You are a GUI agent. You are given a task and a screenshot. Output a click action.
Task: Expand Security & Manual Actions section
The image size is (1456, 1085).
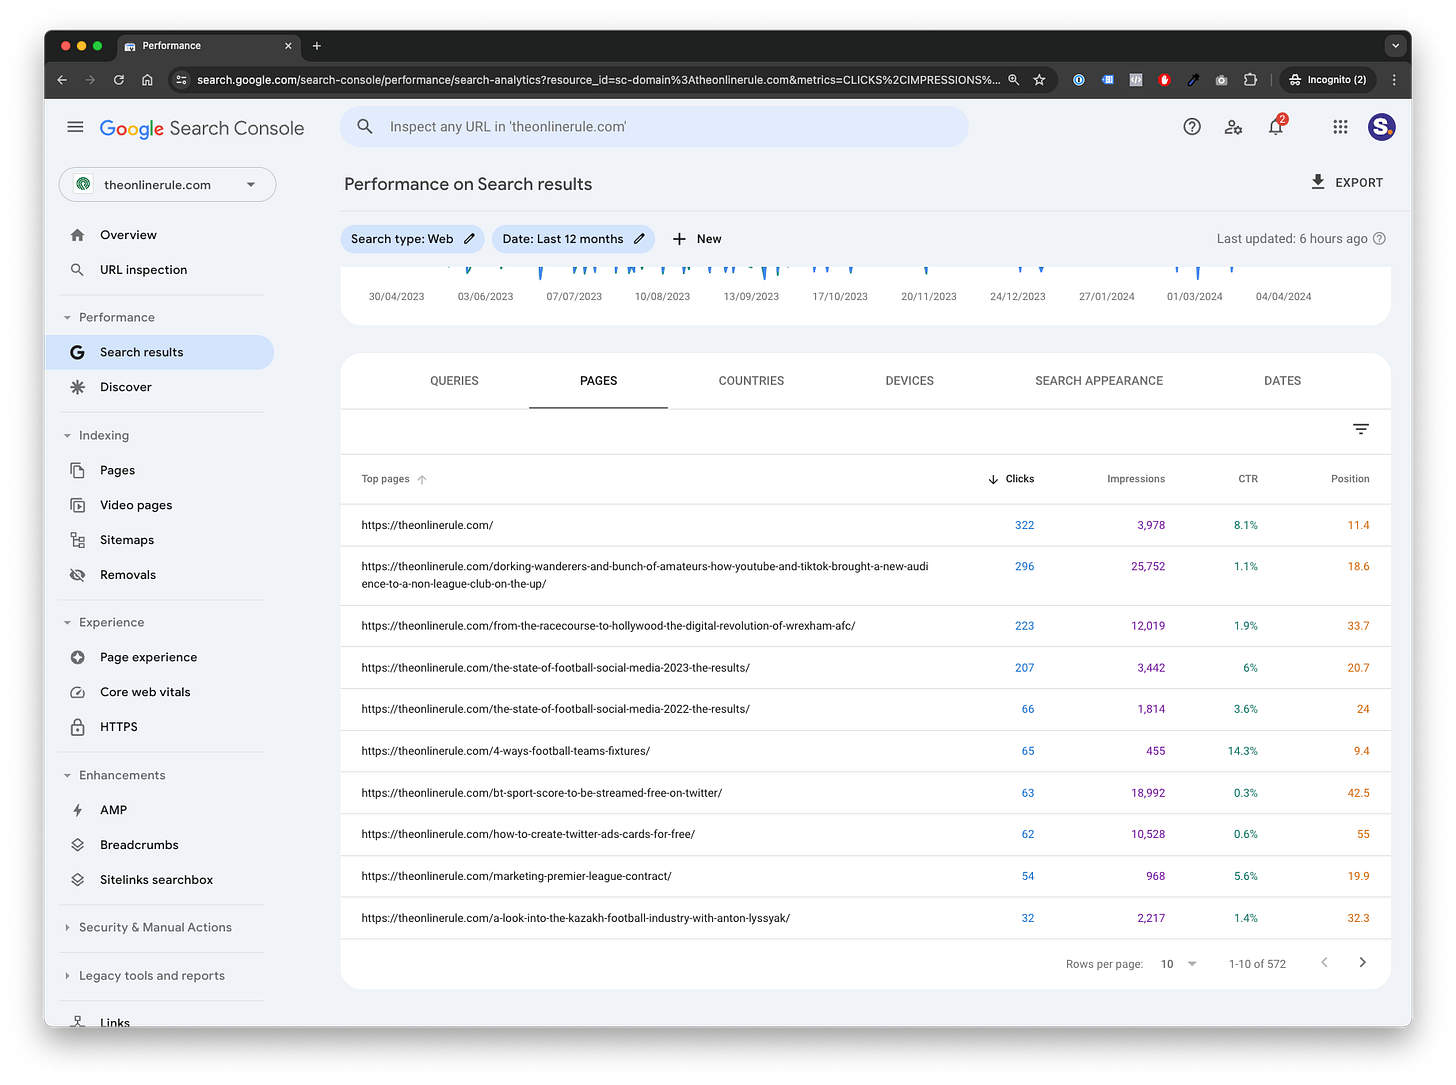click(147, 927)
